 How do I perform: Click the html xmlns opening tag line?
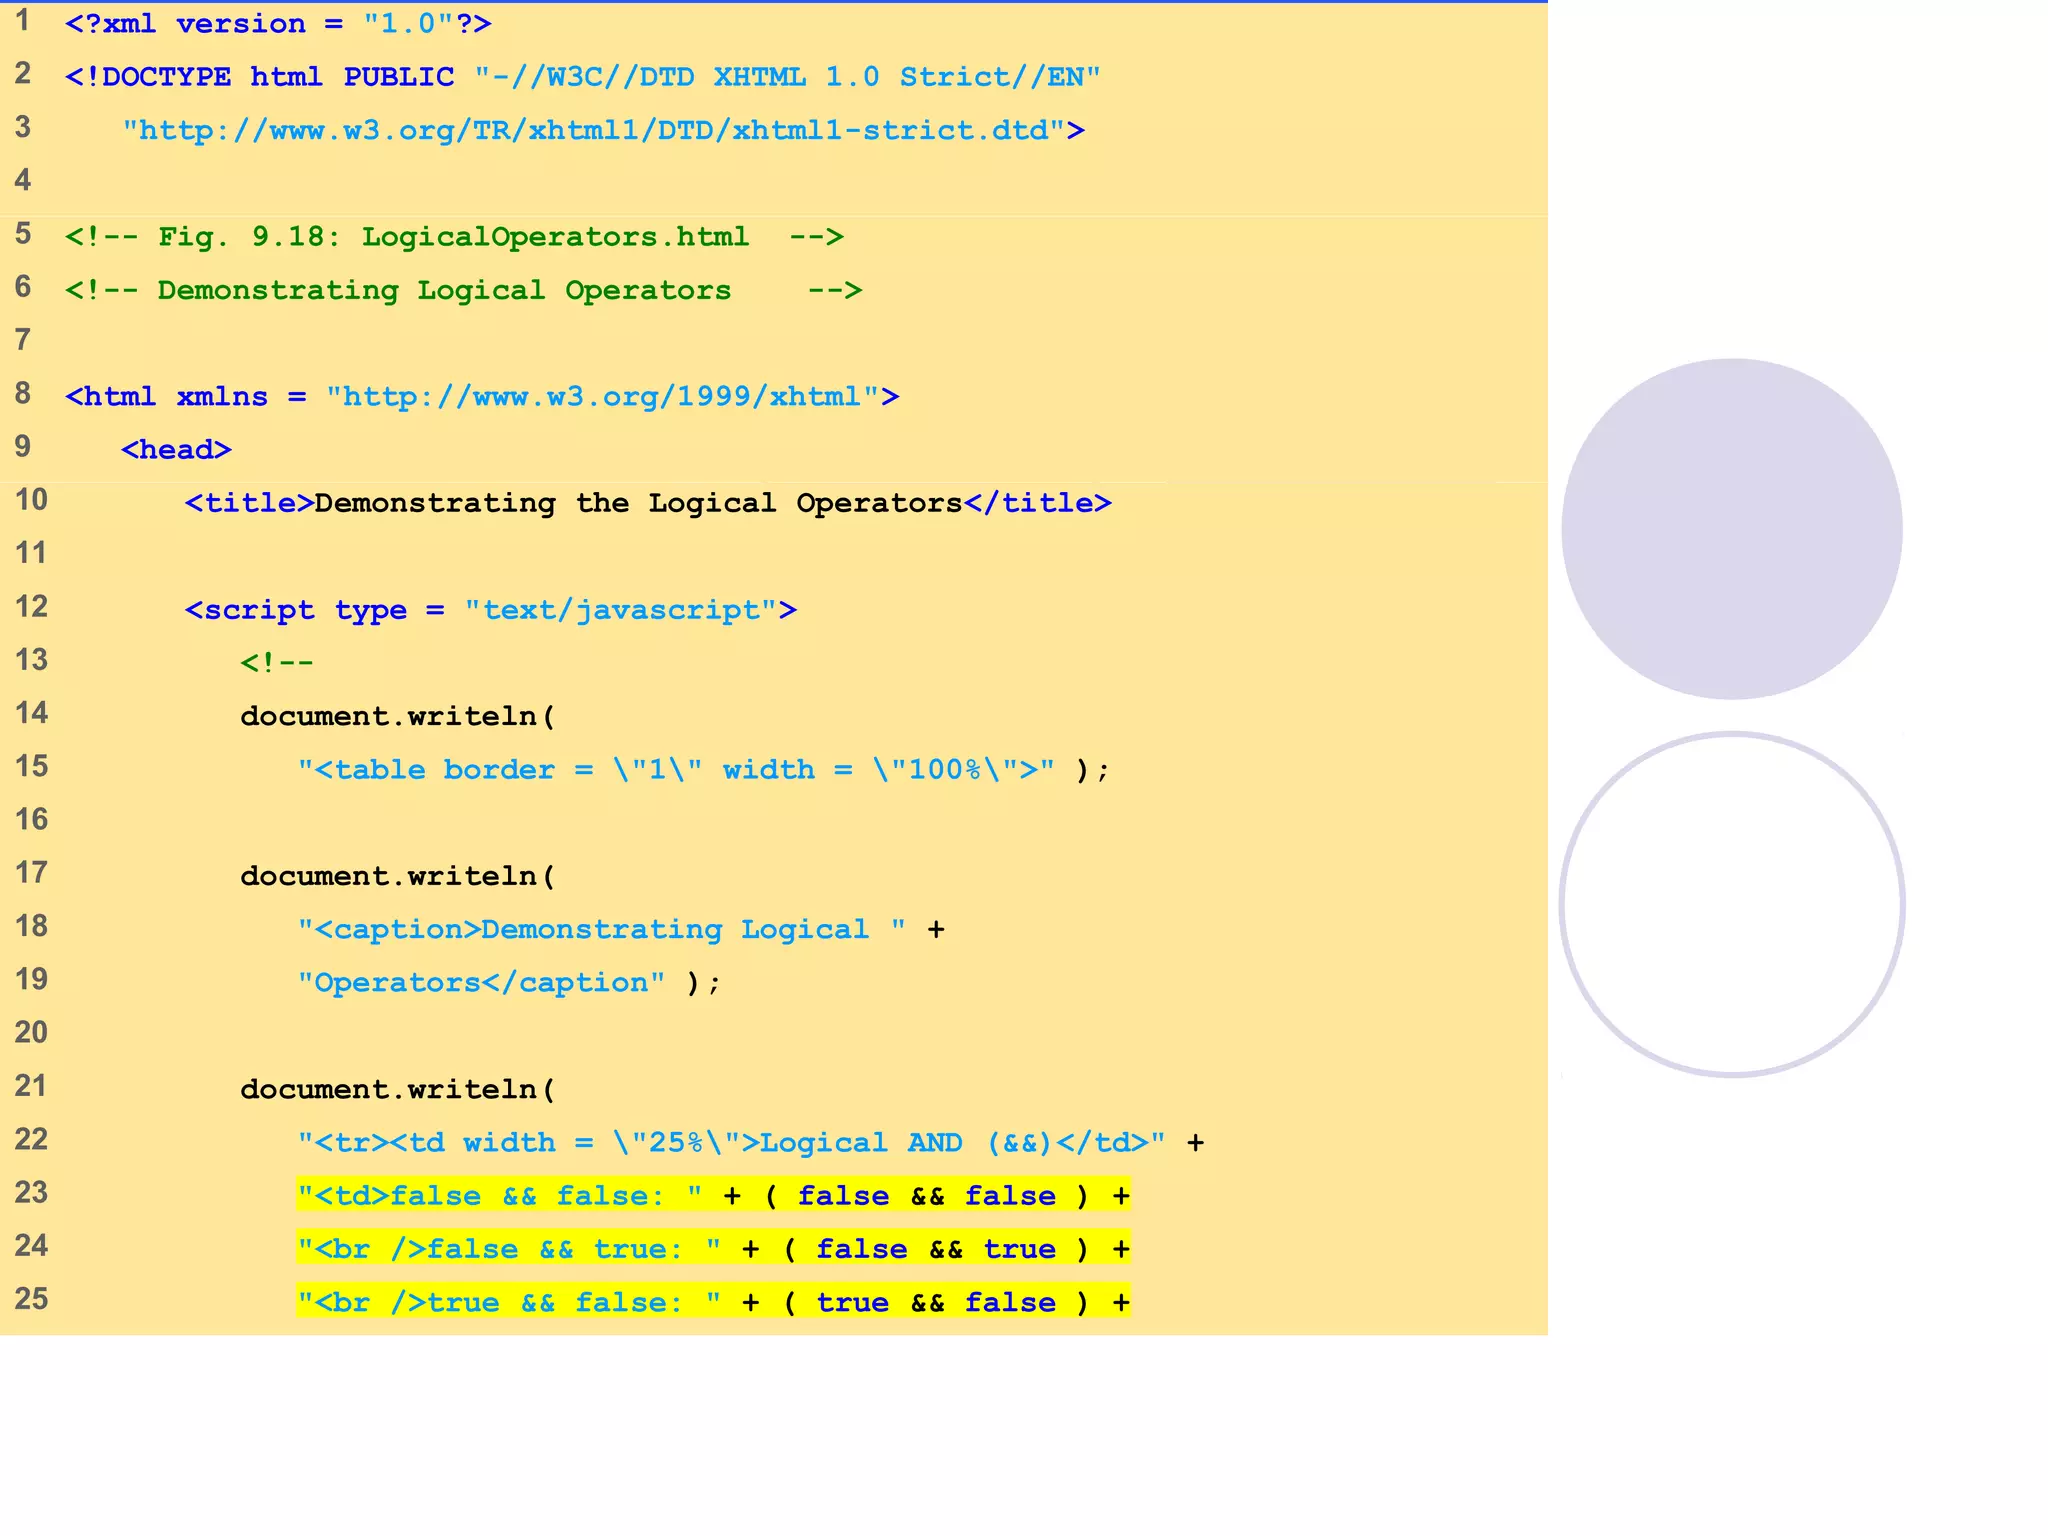pyautogui.click(x=483, y=397)
